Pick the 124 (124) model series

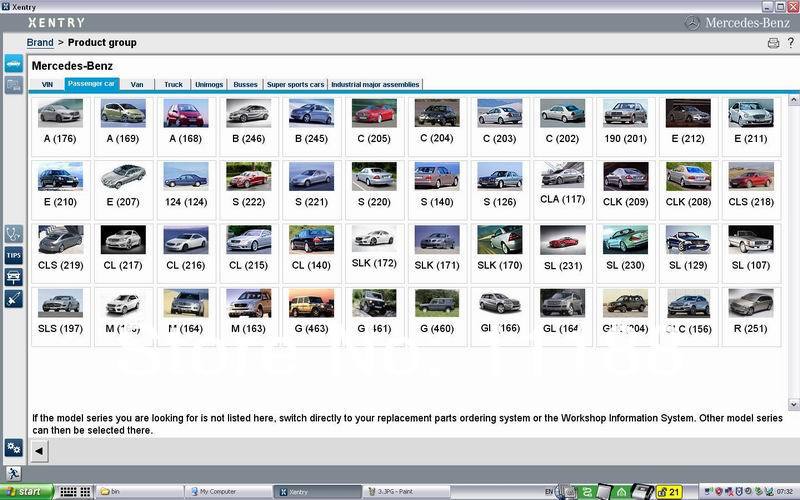tap(186, 190)
